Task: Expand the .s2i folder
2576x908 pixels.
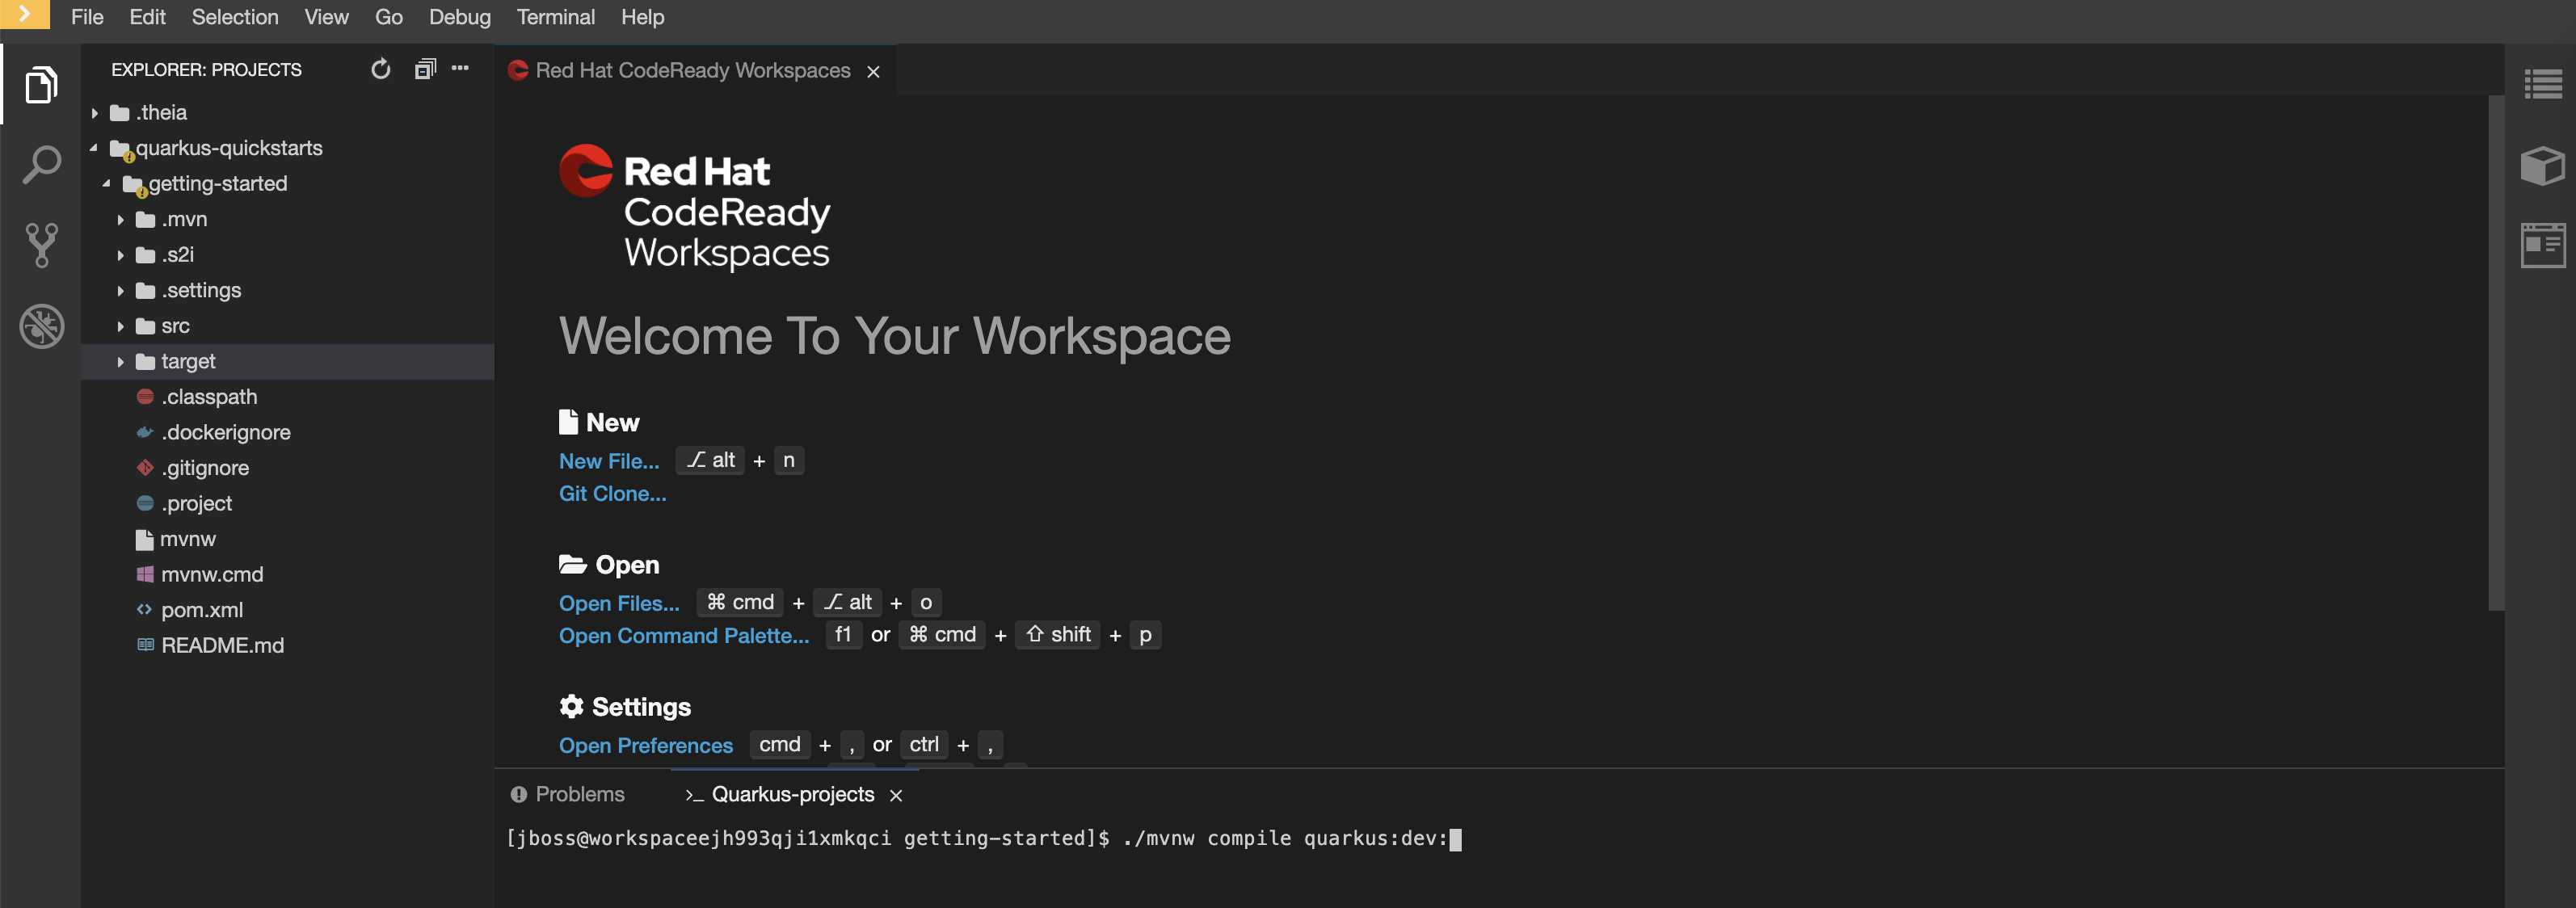Action: coord(121,255)
